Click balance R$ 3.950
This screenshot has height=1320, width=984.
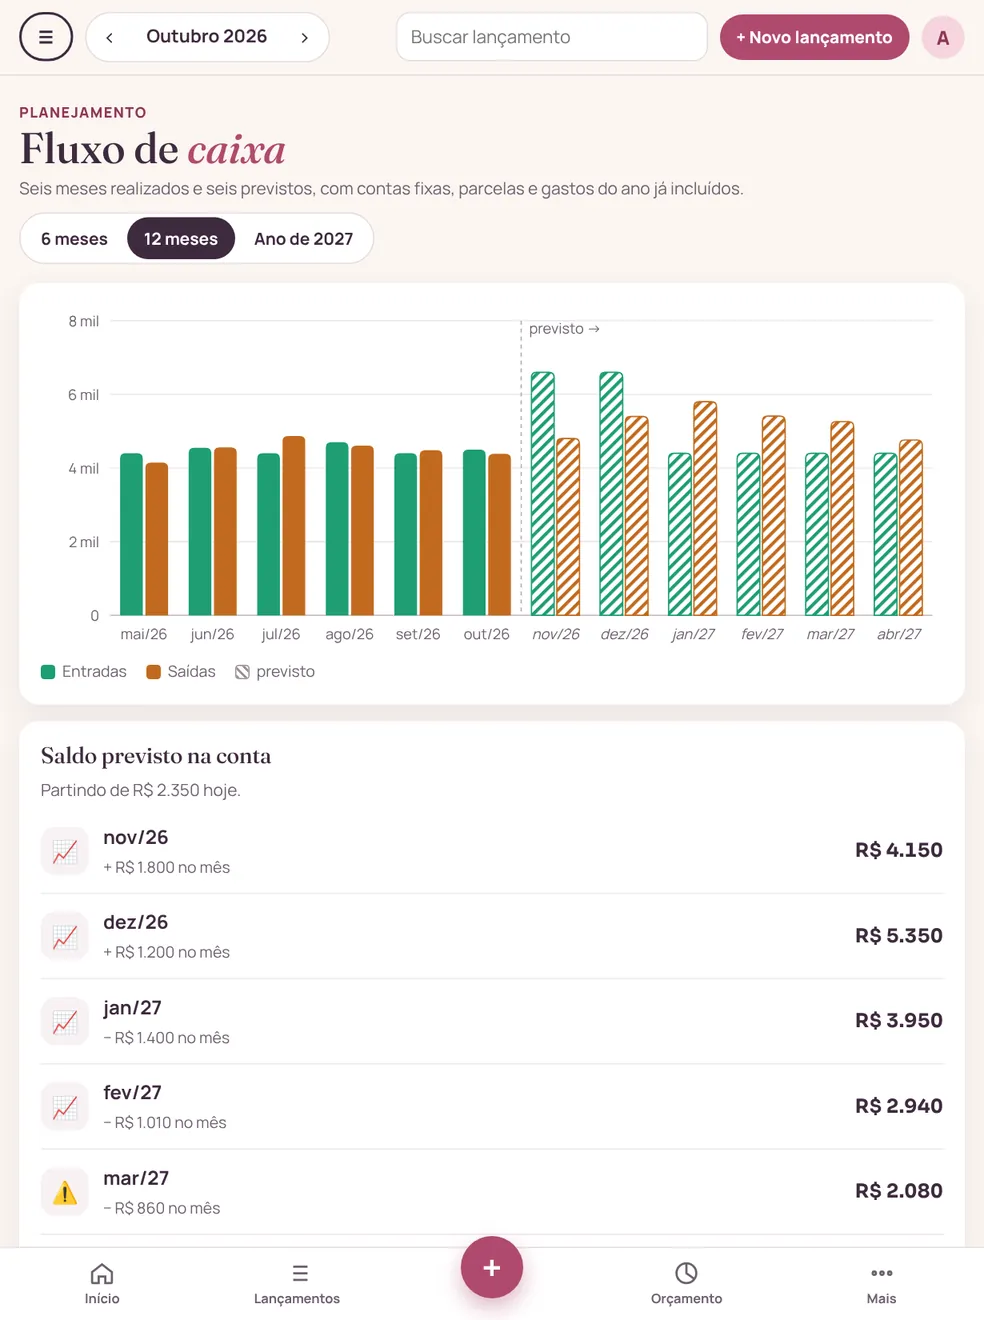(x=898, y=1021)
